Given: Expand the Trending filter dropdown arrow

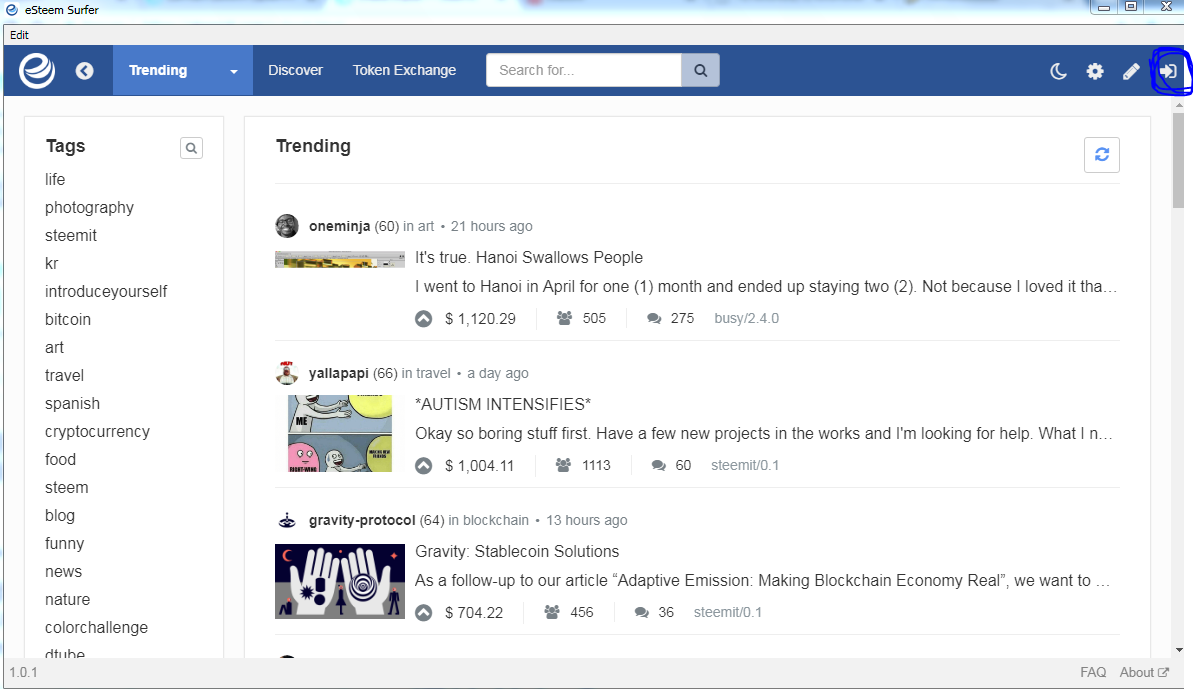Looking at the screenshot, I should pos(234,71).
